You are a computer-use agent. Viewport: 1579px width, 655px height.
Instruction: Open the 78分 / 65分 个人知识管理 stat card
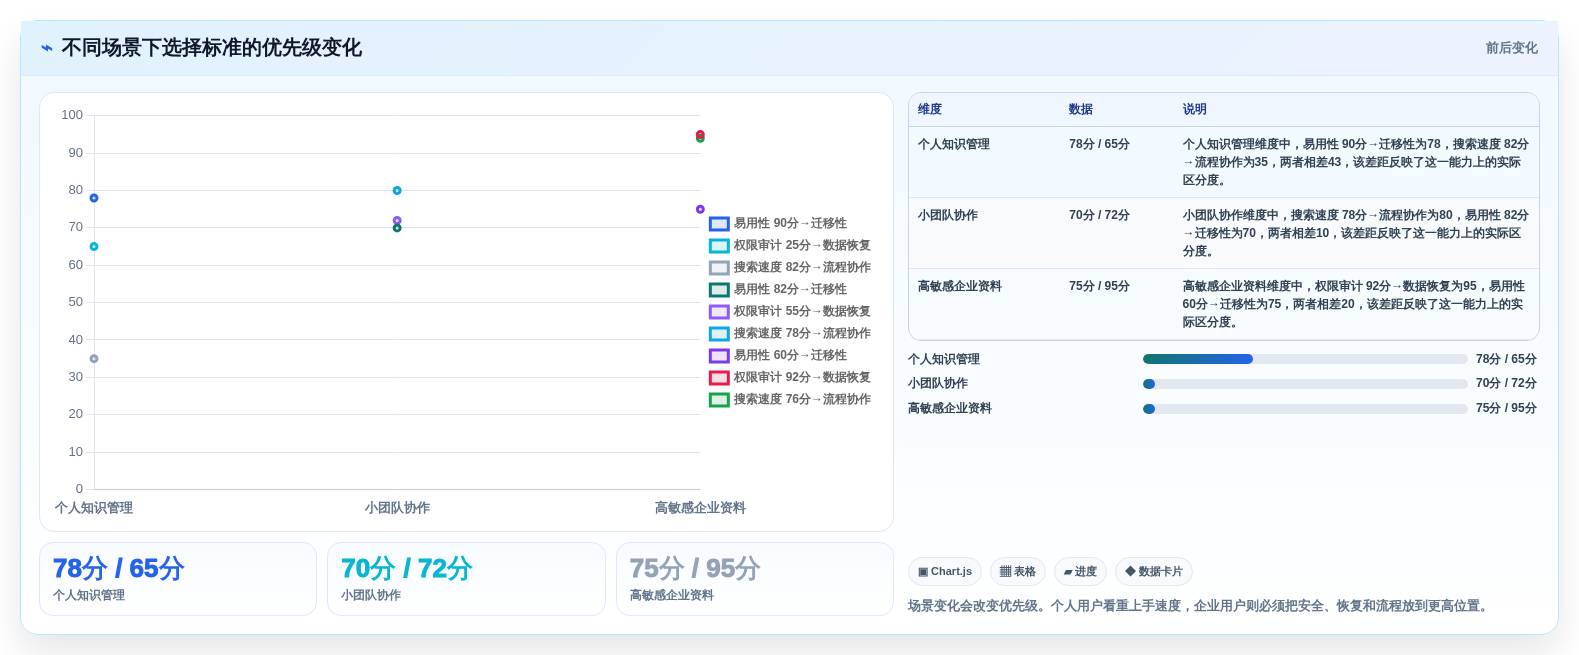pyautogui.click(x=178, y=579)
